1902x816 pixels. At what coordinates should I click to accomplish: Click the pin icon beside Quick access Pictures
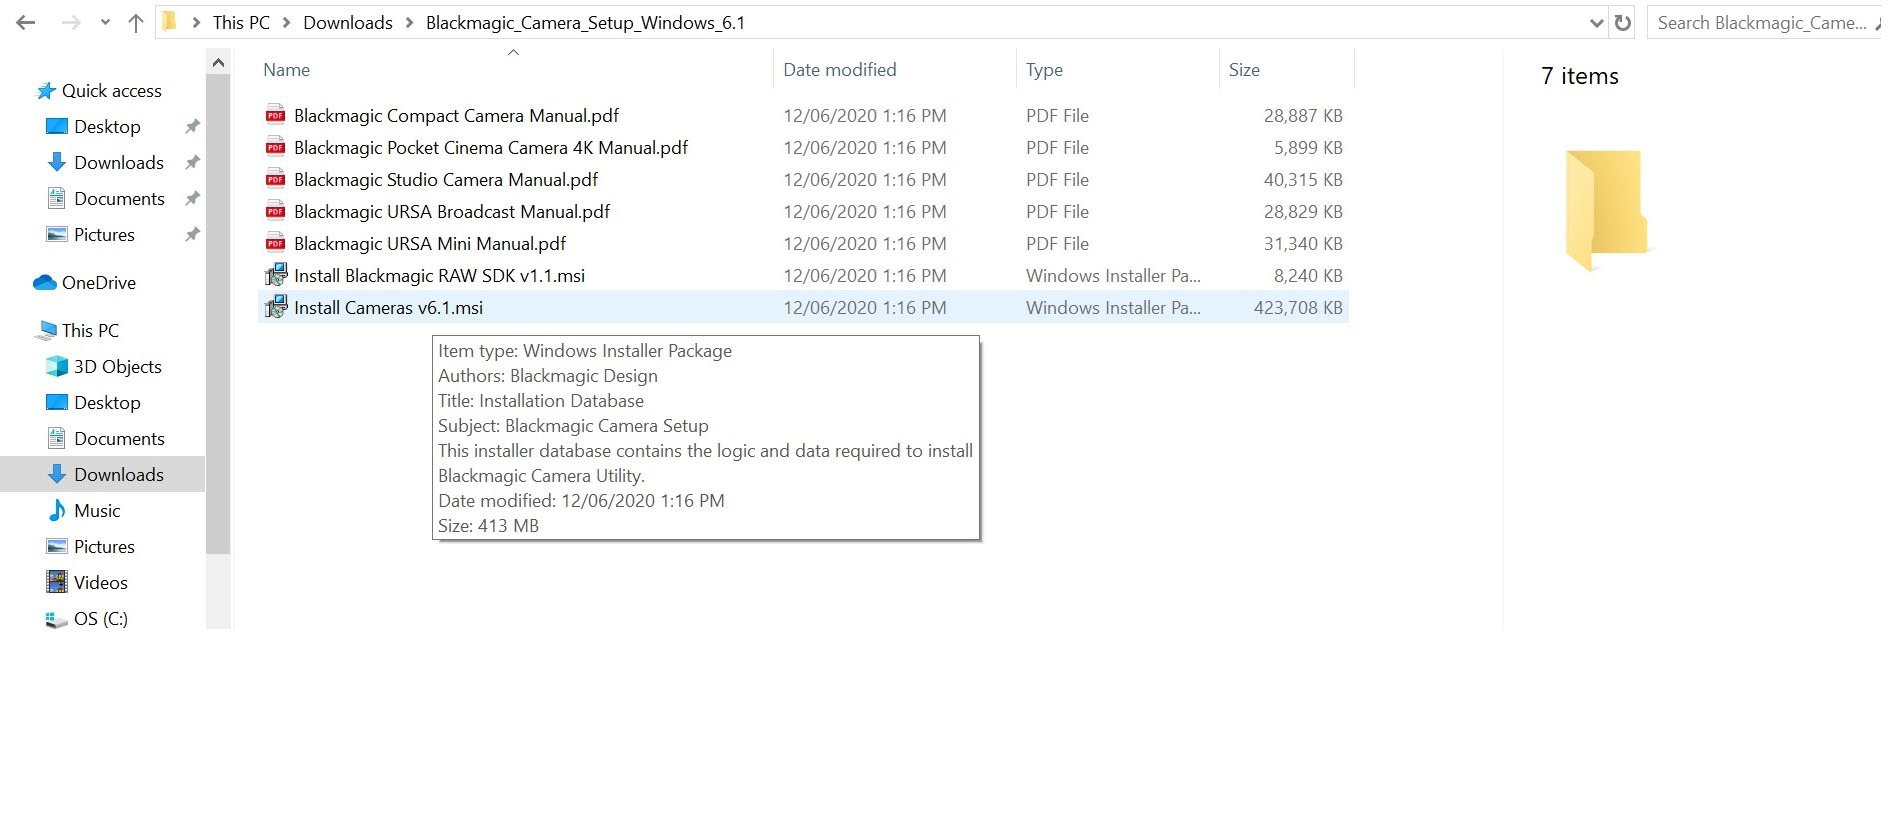coord(192,234)
